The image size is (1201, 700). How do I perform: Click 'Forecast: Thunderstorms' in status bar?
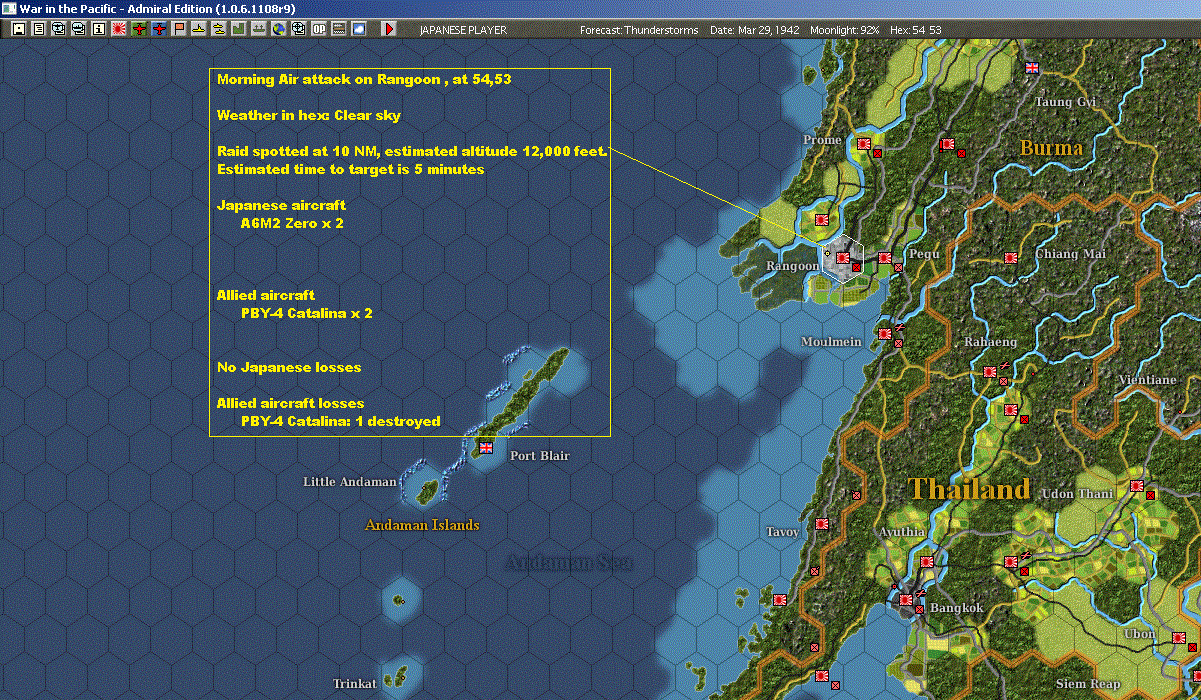pos(640,30)
